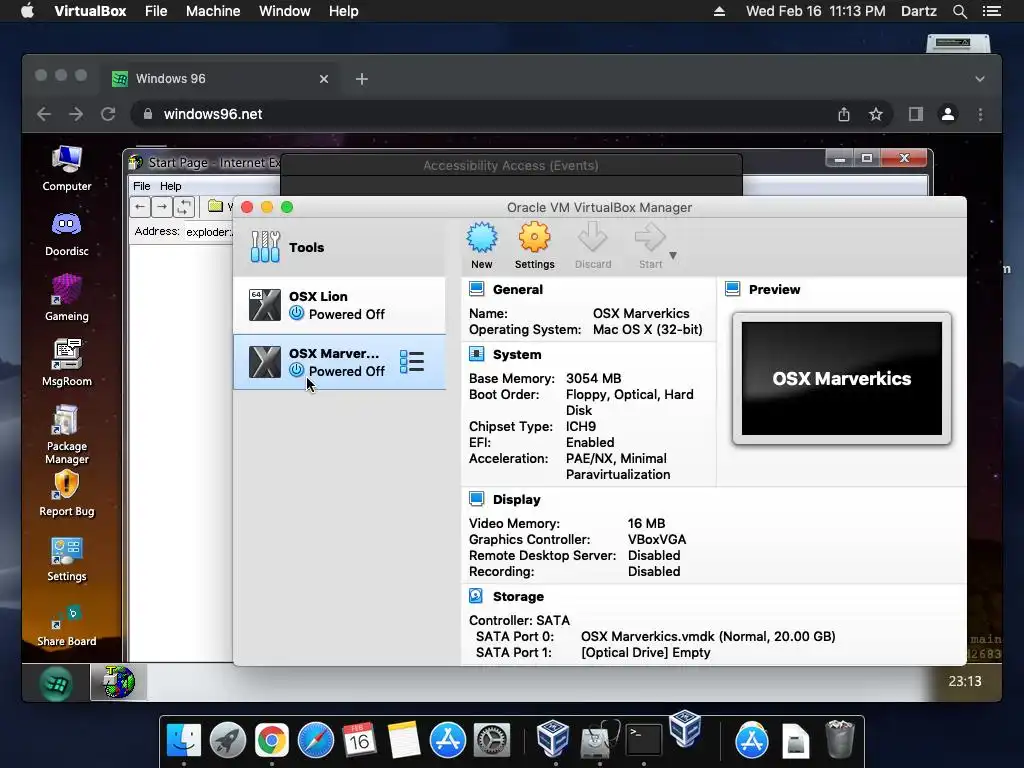Image resolution: width=1024 pixels, height=768 pixels.
Task: Open Chrome side panel icon
Action: (x=916, y=114)
